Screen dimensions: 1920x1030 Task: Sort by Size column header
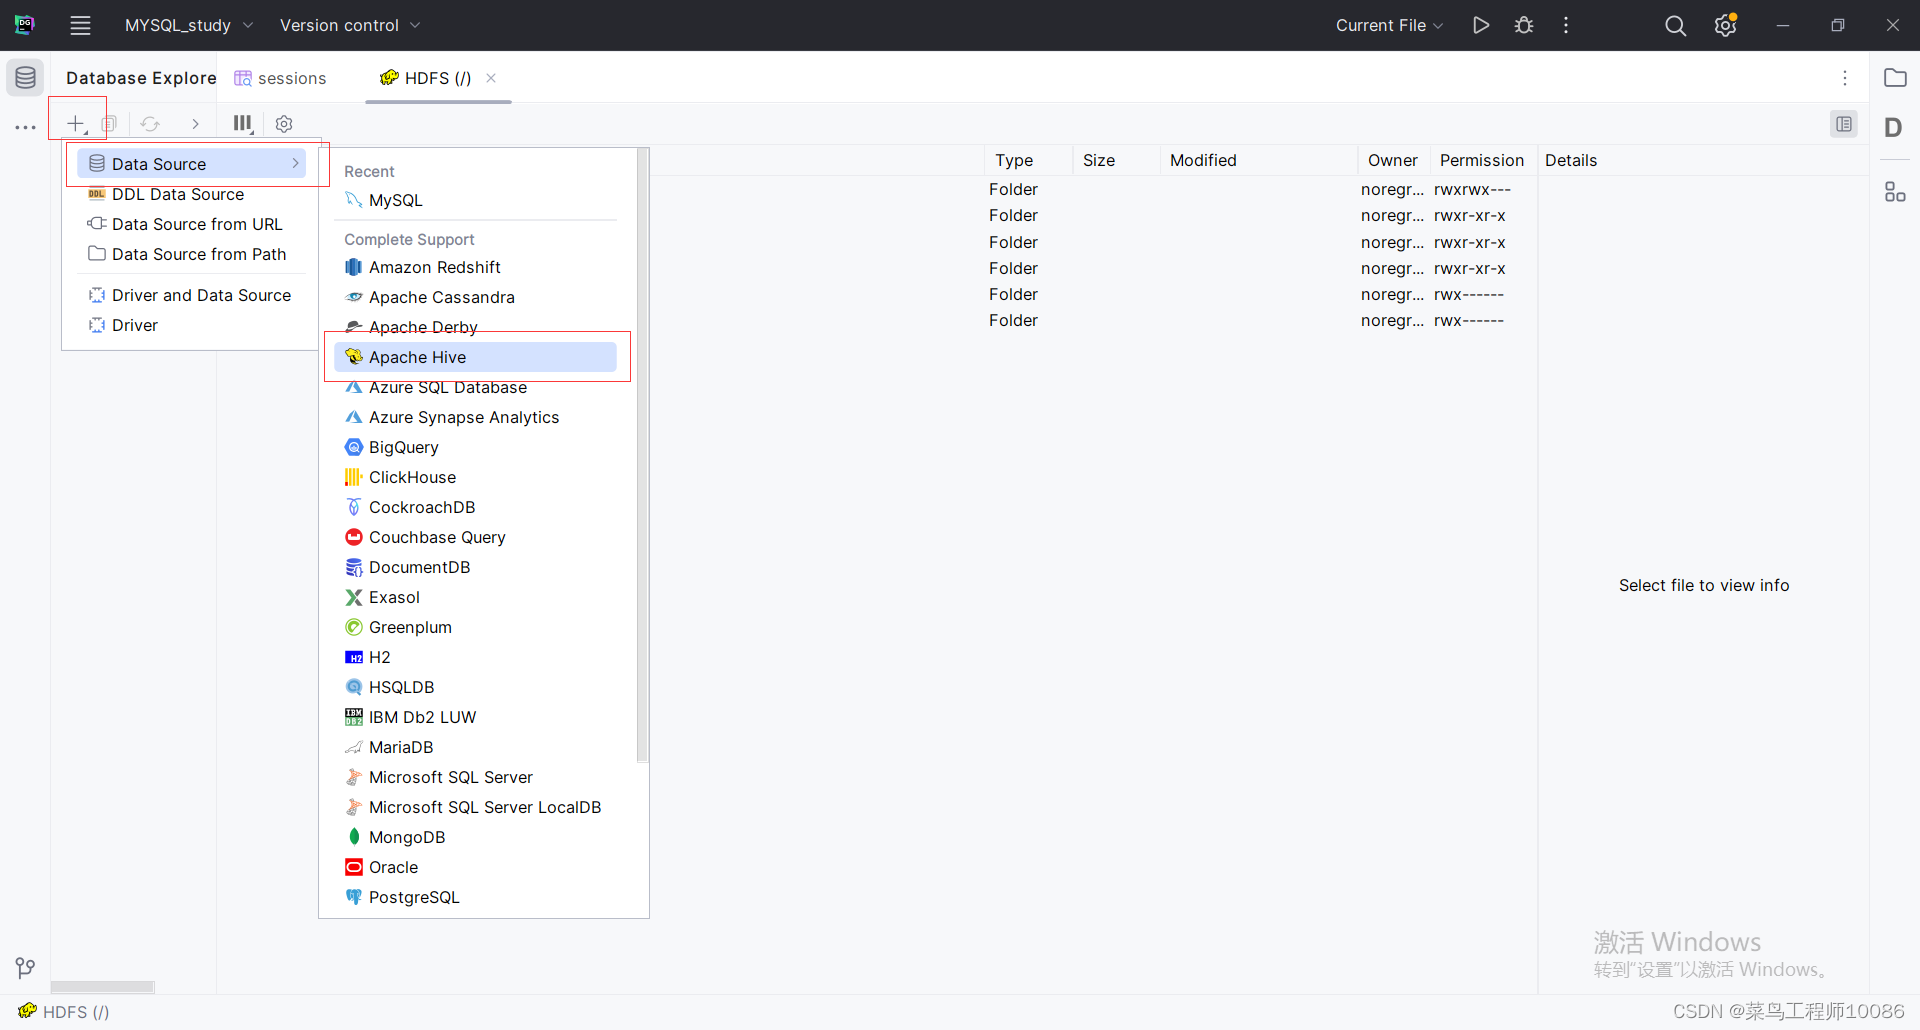[x=1117, y=160]
